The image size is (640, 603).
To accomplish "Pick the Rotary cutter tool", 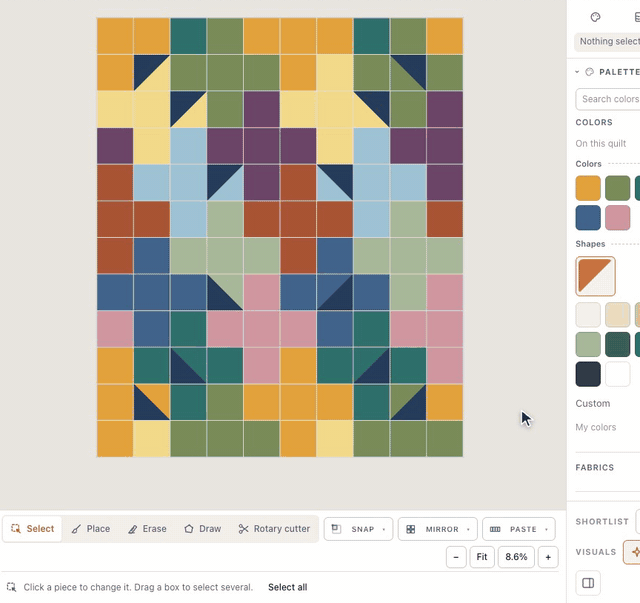I will pos(274,529).
